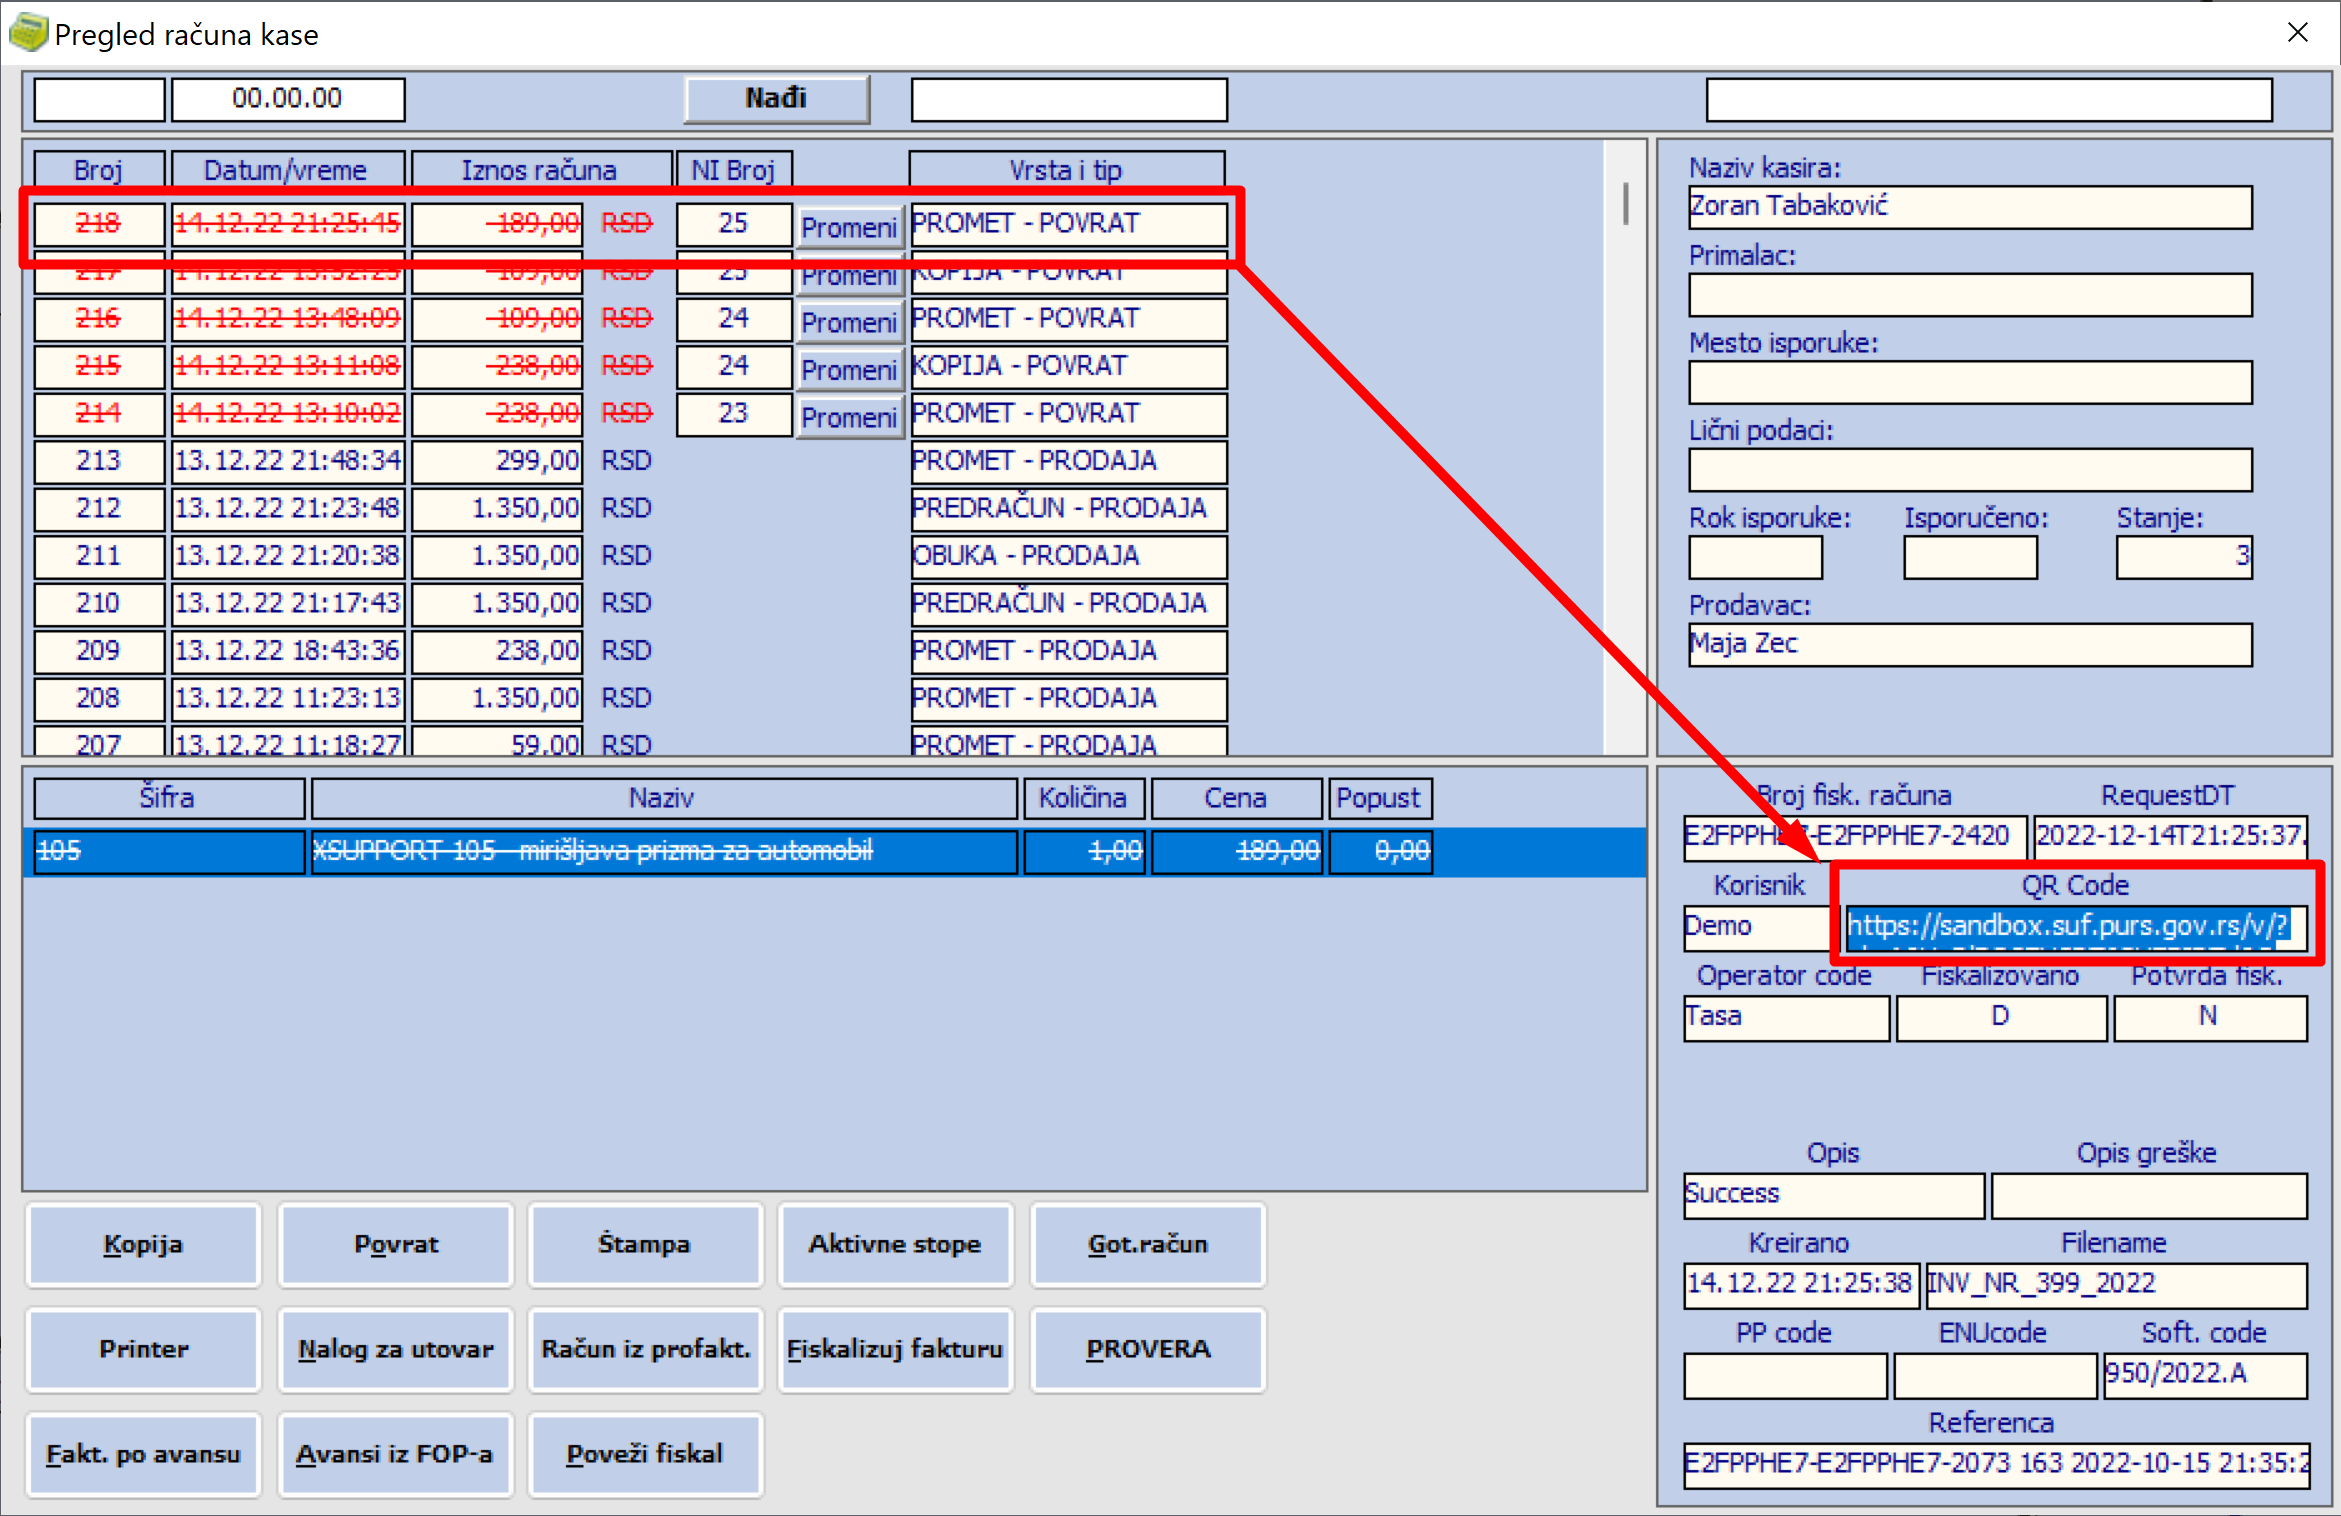Click the Got.račun button
Viewport: 2341px width, 1516px height.
tap(1148, 1244)
